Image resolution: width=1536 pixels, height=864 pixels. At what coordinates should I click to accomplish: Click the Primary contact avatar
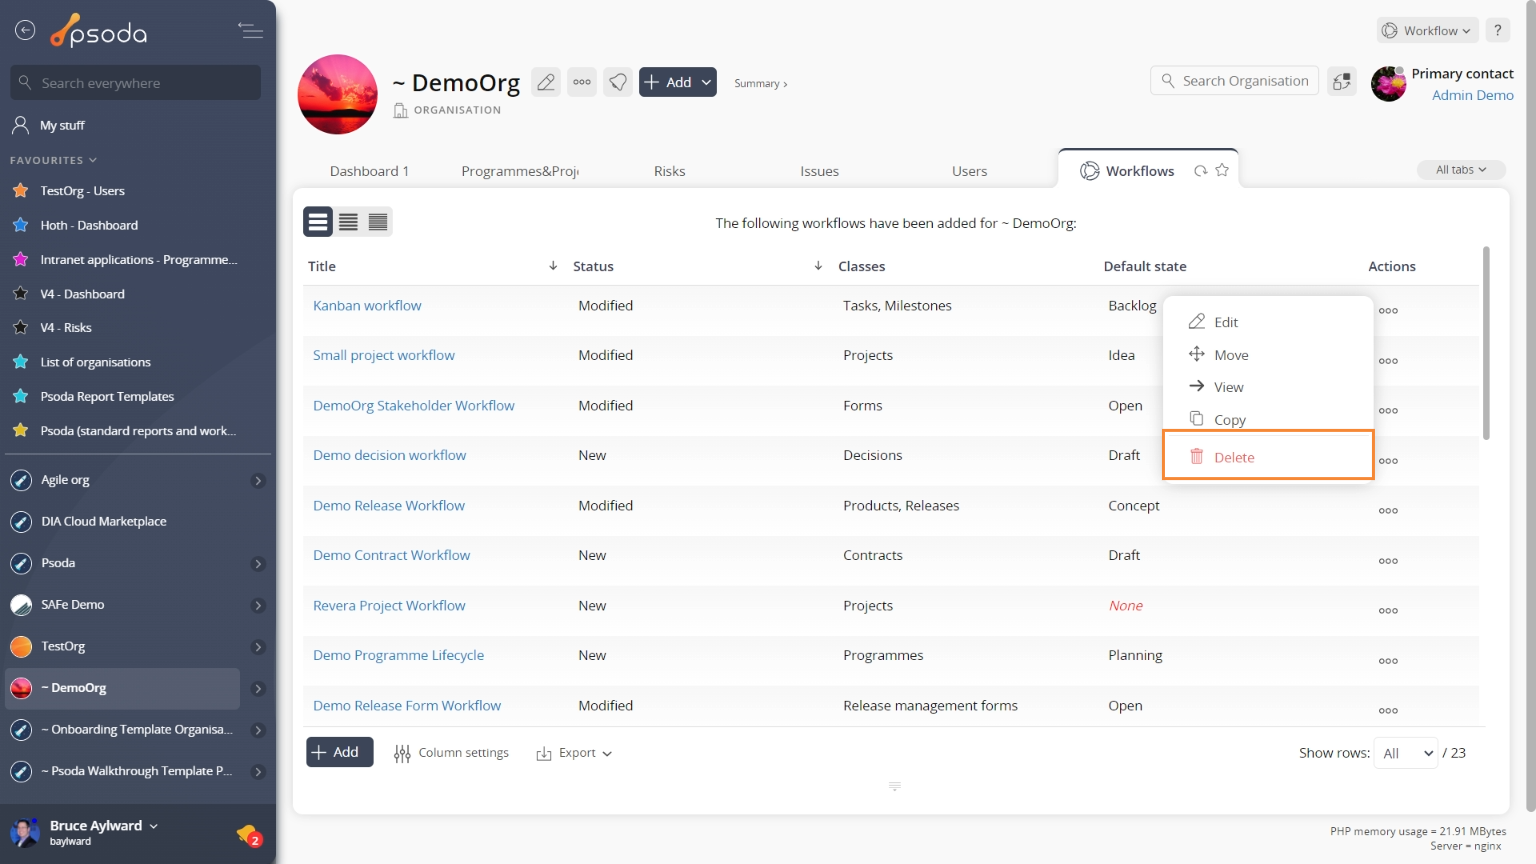(1388, 84)
